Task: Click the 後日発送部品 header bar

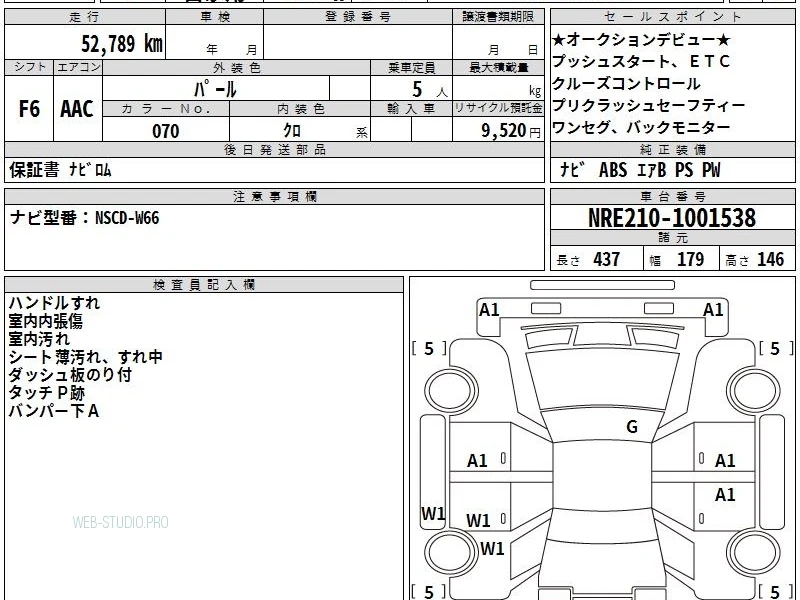Action: (274, 149)
